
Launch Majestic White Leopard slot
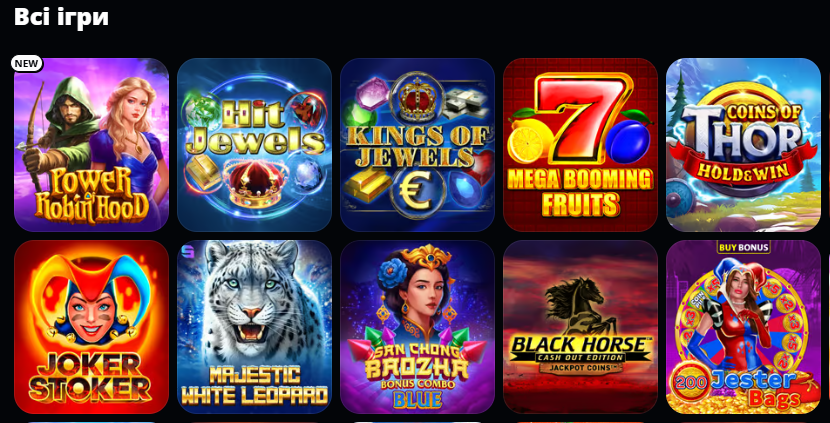coord(255,327)
